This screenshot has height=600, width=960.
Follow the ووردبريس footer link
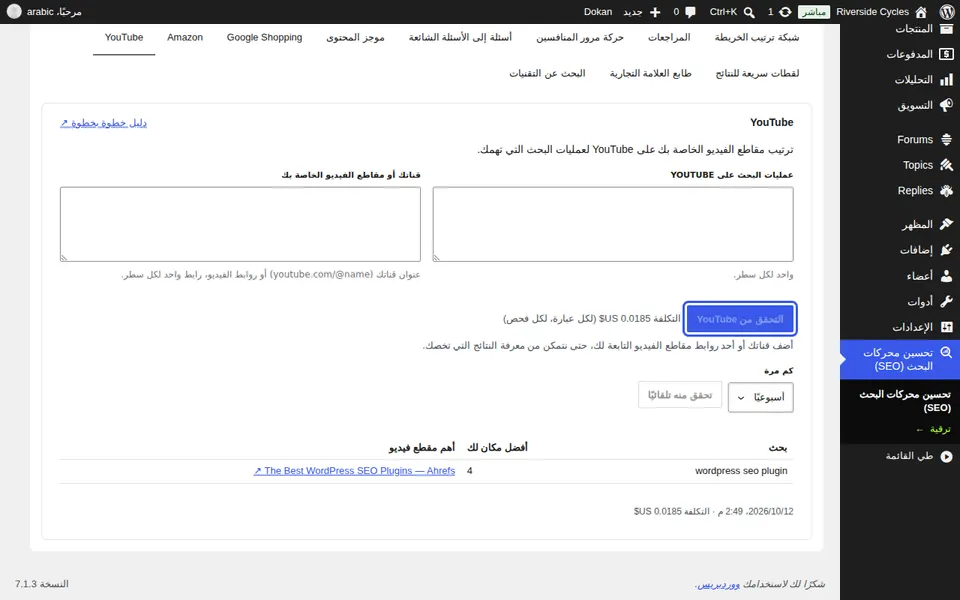[x=719, y=585]
